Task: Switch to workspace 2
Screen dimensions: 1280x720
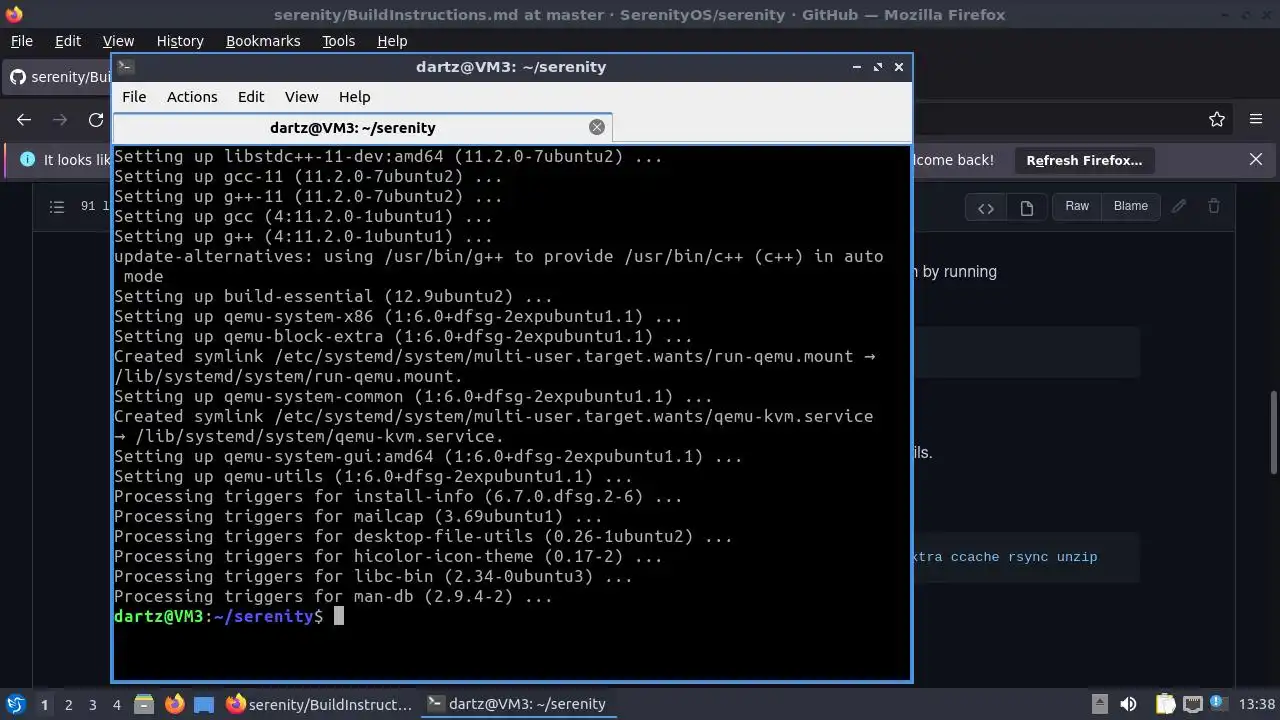Action: pos(68,704)
